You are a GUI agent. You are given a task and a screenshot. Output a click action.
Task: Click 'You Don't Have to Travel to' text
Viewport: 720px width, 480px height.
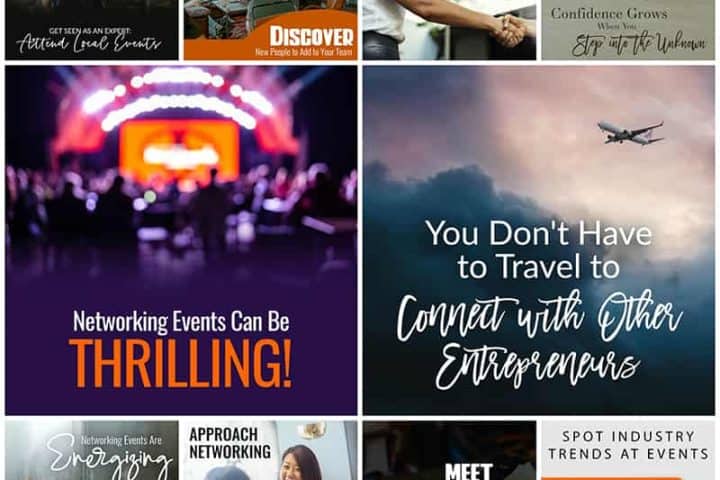(x=539, y=249)
